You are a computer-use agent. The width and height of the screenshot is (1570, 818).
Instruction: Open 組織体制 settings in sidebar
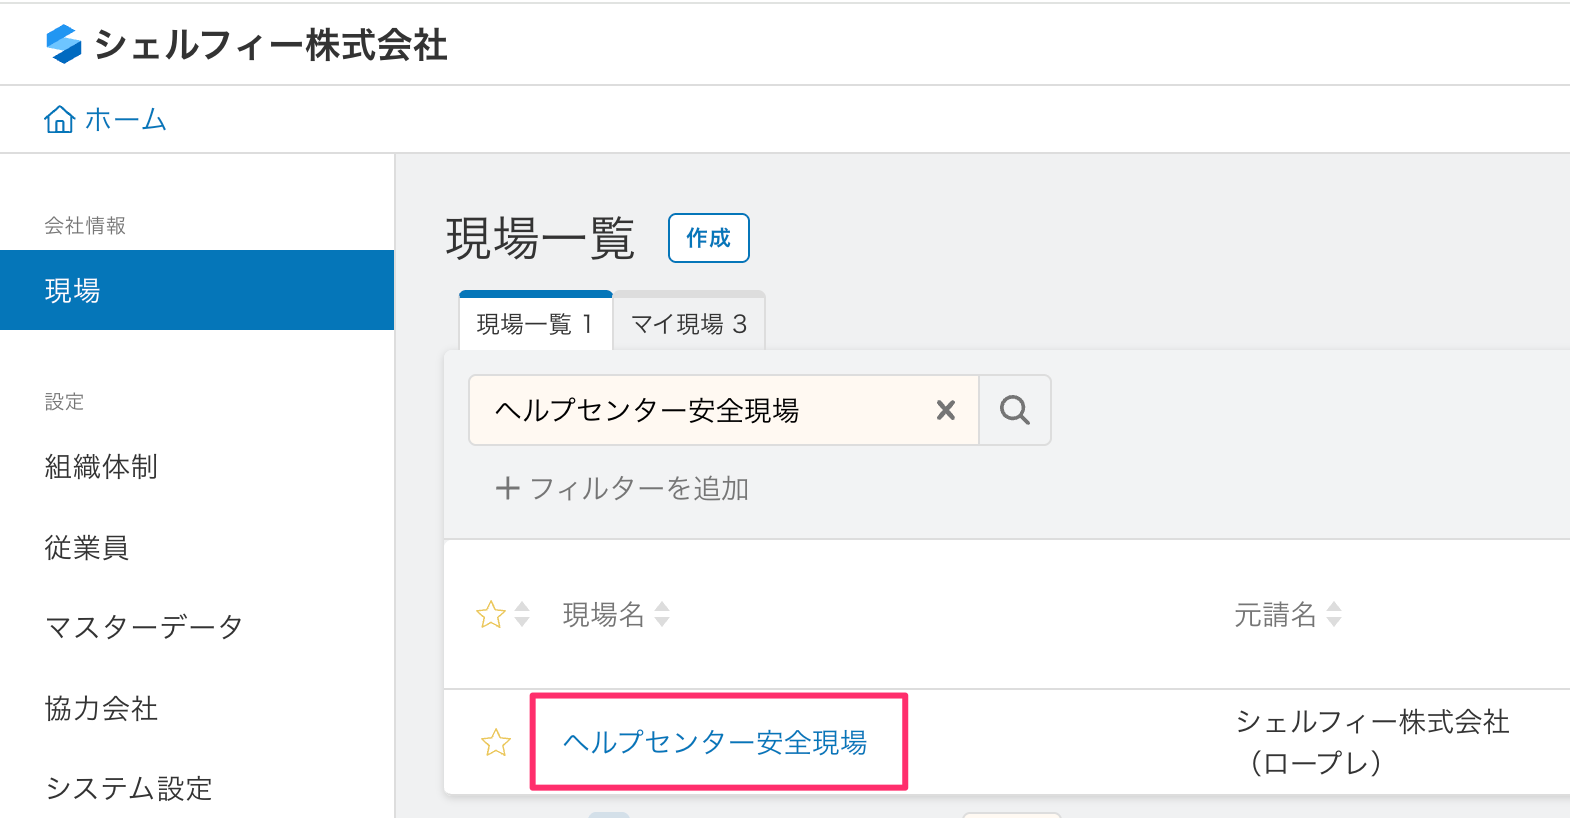pyautogui.click(x=101, y=467)
